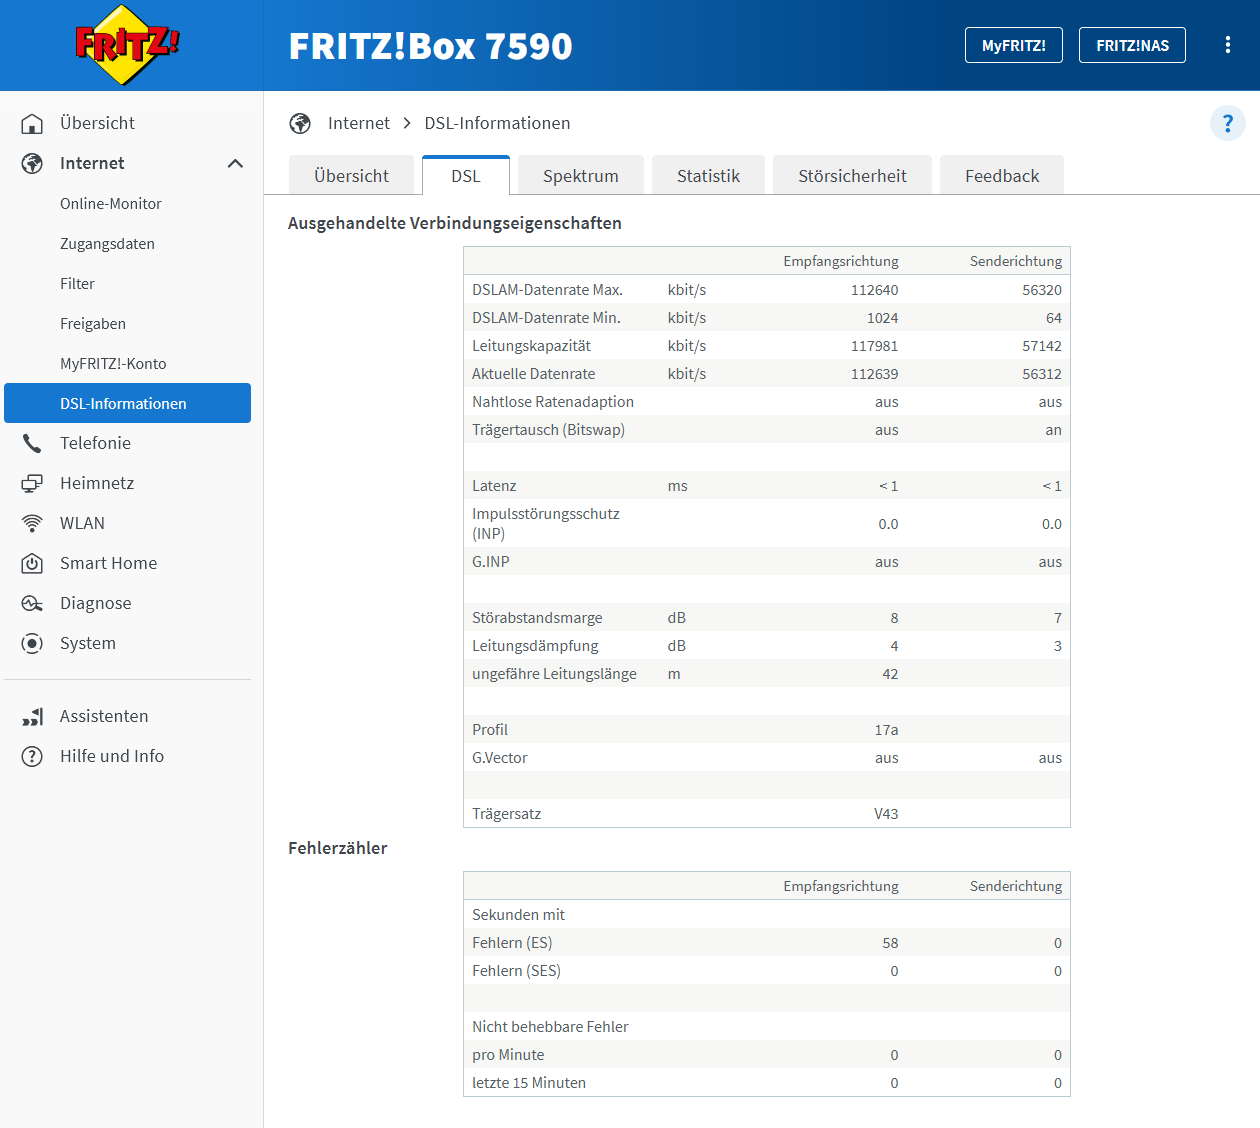Open the FRITZ!NAS button
Viewport: 1260px width, 1128px height.
1132,45
